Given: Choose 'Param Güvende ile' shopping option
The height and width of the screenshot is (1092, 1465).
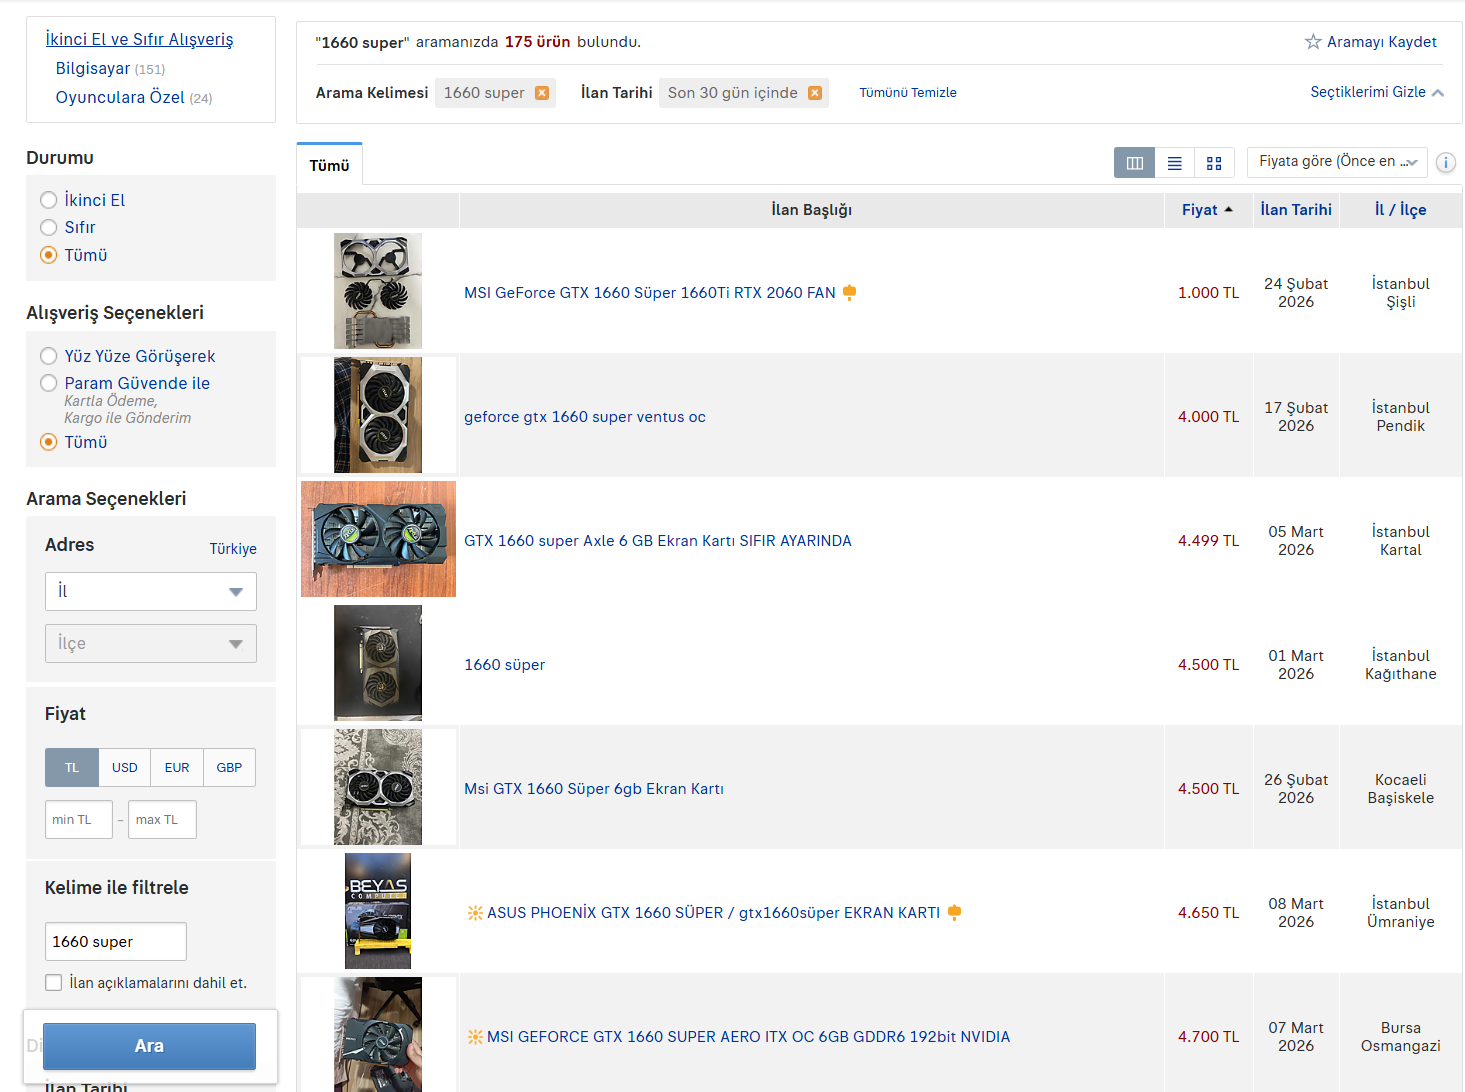Looking at the screenshot, I should pos(48,383).
